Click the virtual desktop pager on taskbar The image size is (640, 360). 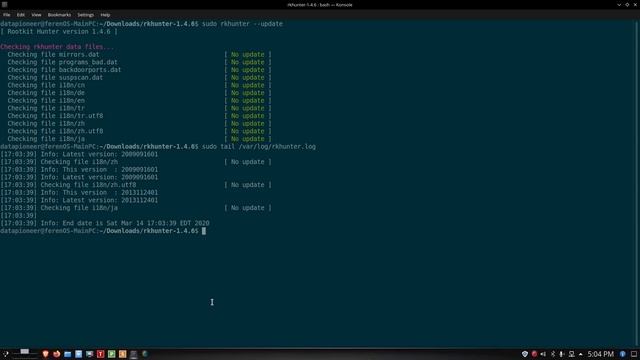pos(24,354)
